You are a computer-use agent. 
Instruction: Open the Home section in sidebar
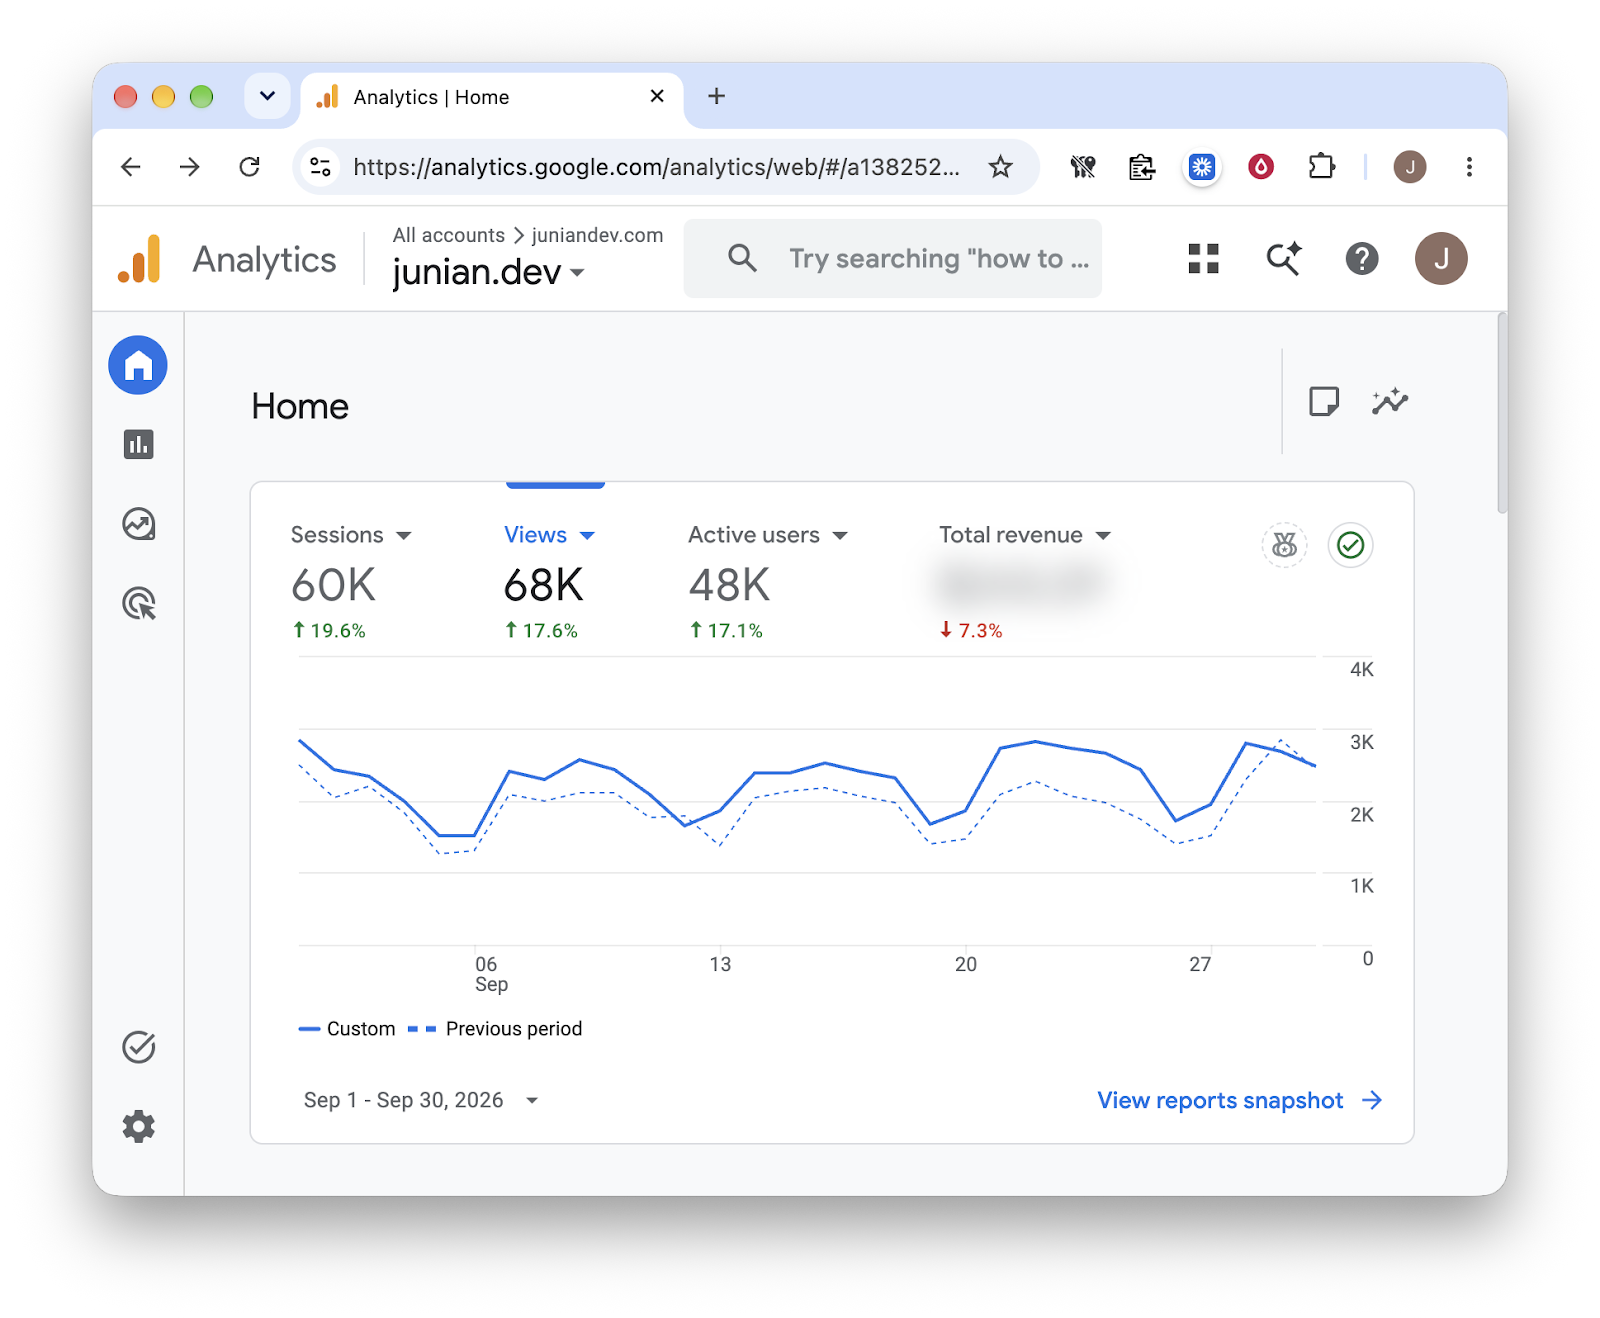(138, 365)
